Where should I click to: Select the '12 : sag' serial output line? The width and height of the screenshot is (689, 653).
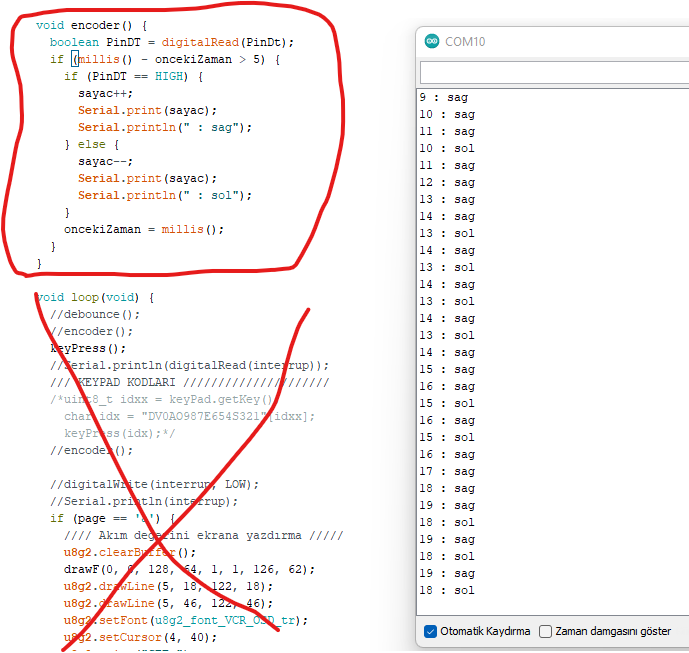(x=448, y=182)
